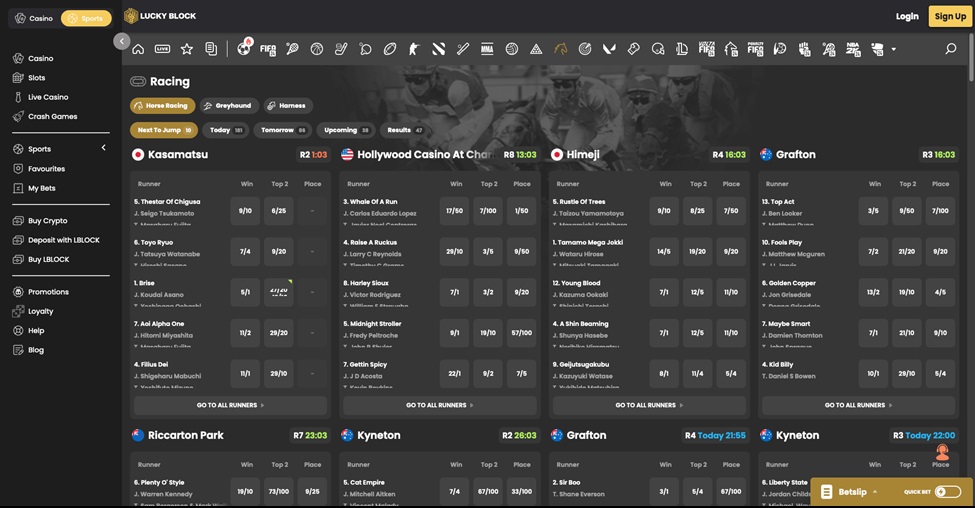Click the star favourites icon in sports bar
The image size is (975, 508).
(187, 49)
